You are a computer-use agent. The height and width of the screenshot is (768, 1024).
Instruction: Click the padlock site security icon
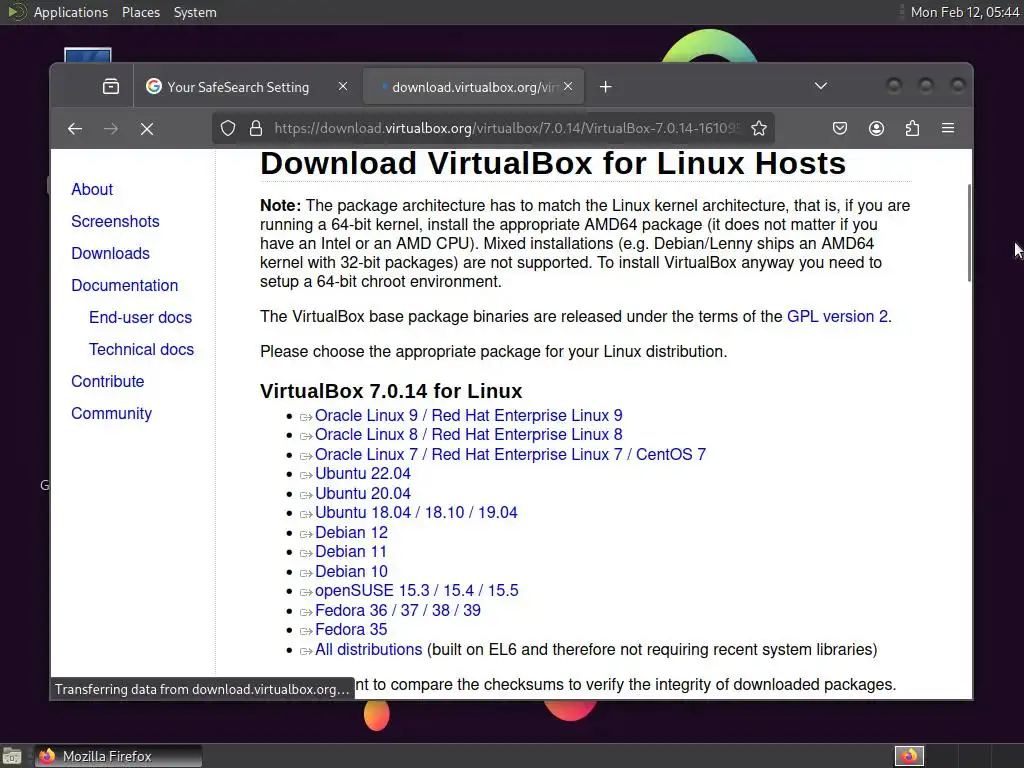(256, 129)
